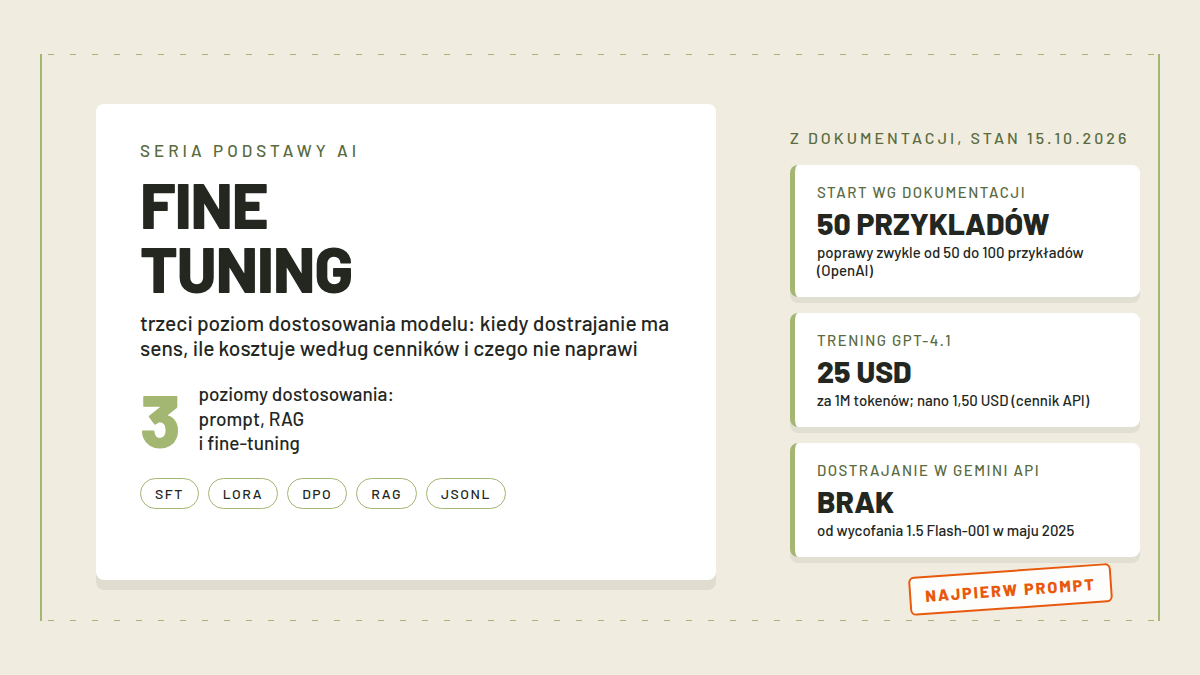Screen dimensions: 1200x675
Task: Click the SFT tag pill
Action: click(169, 494)
